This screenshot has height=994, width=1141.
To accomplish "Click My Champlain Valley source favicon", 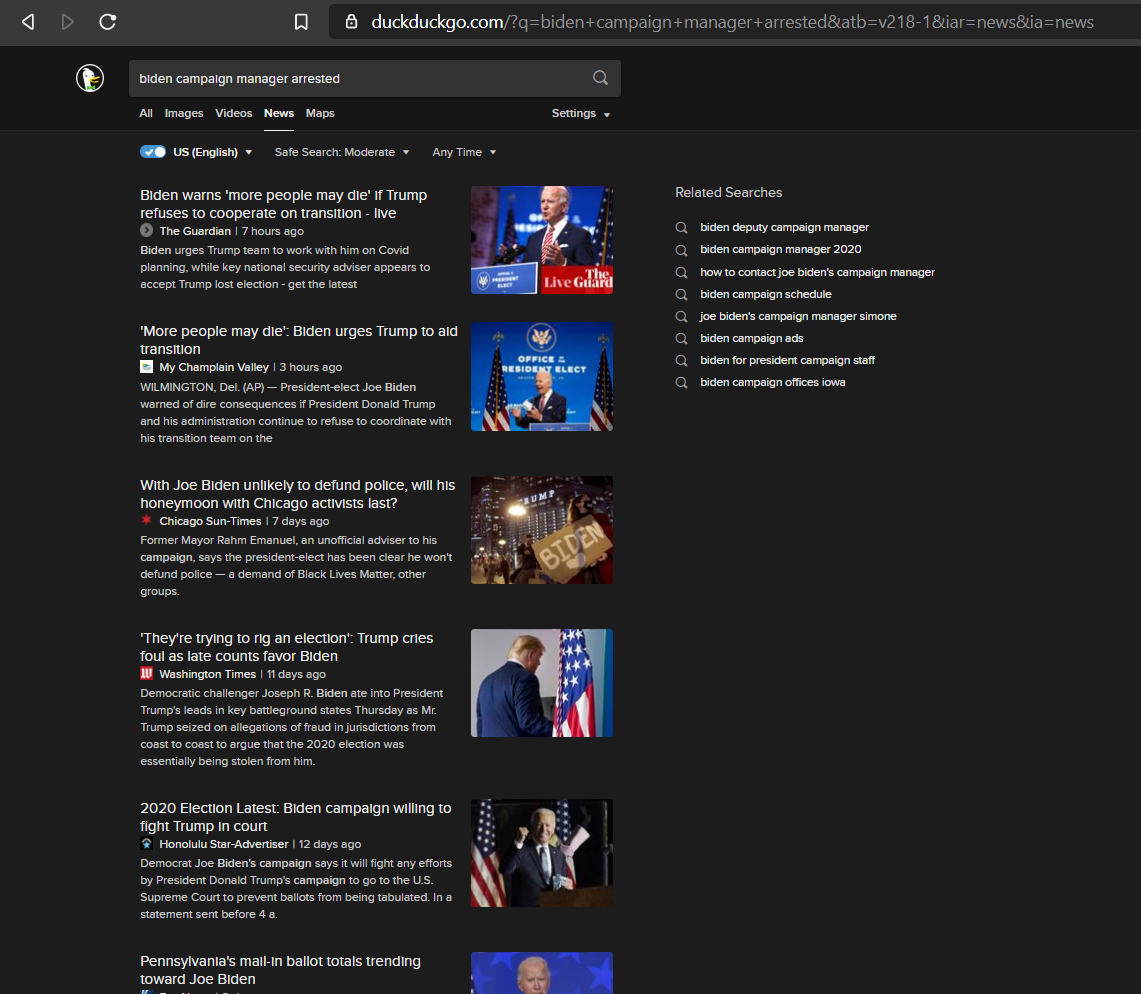I will [x=146, y=367].
